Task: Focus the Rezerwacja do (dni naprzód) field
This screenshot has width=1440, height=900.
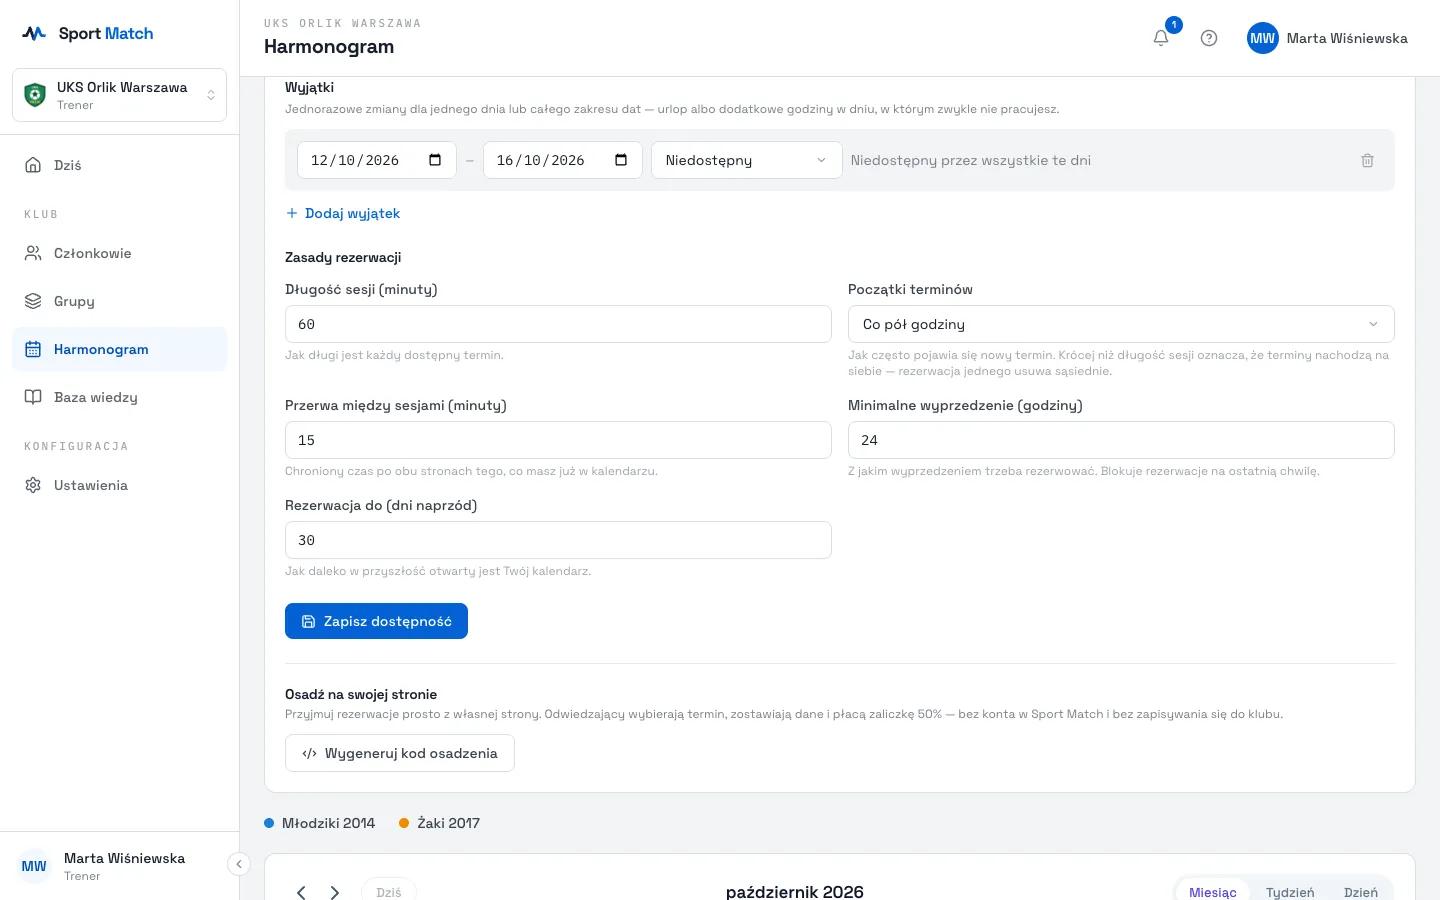Action: 558,540
